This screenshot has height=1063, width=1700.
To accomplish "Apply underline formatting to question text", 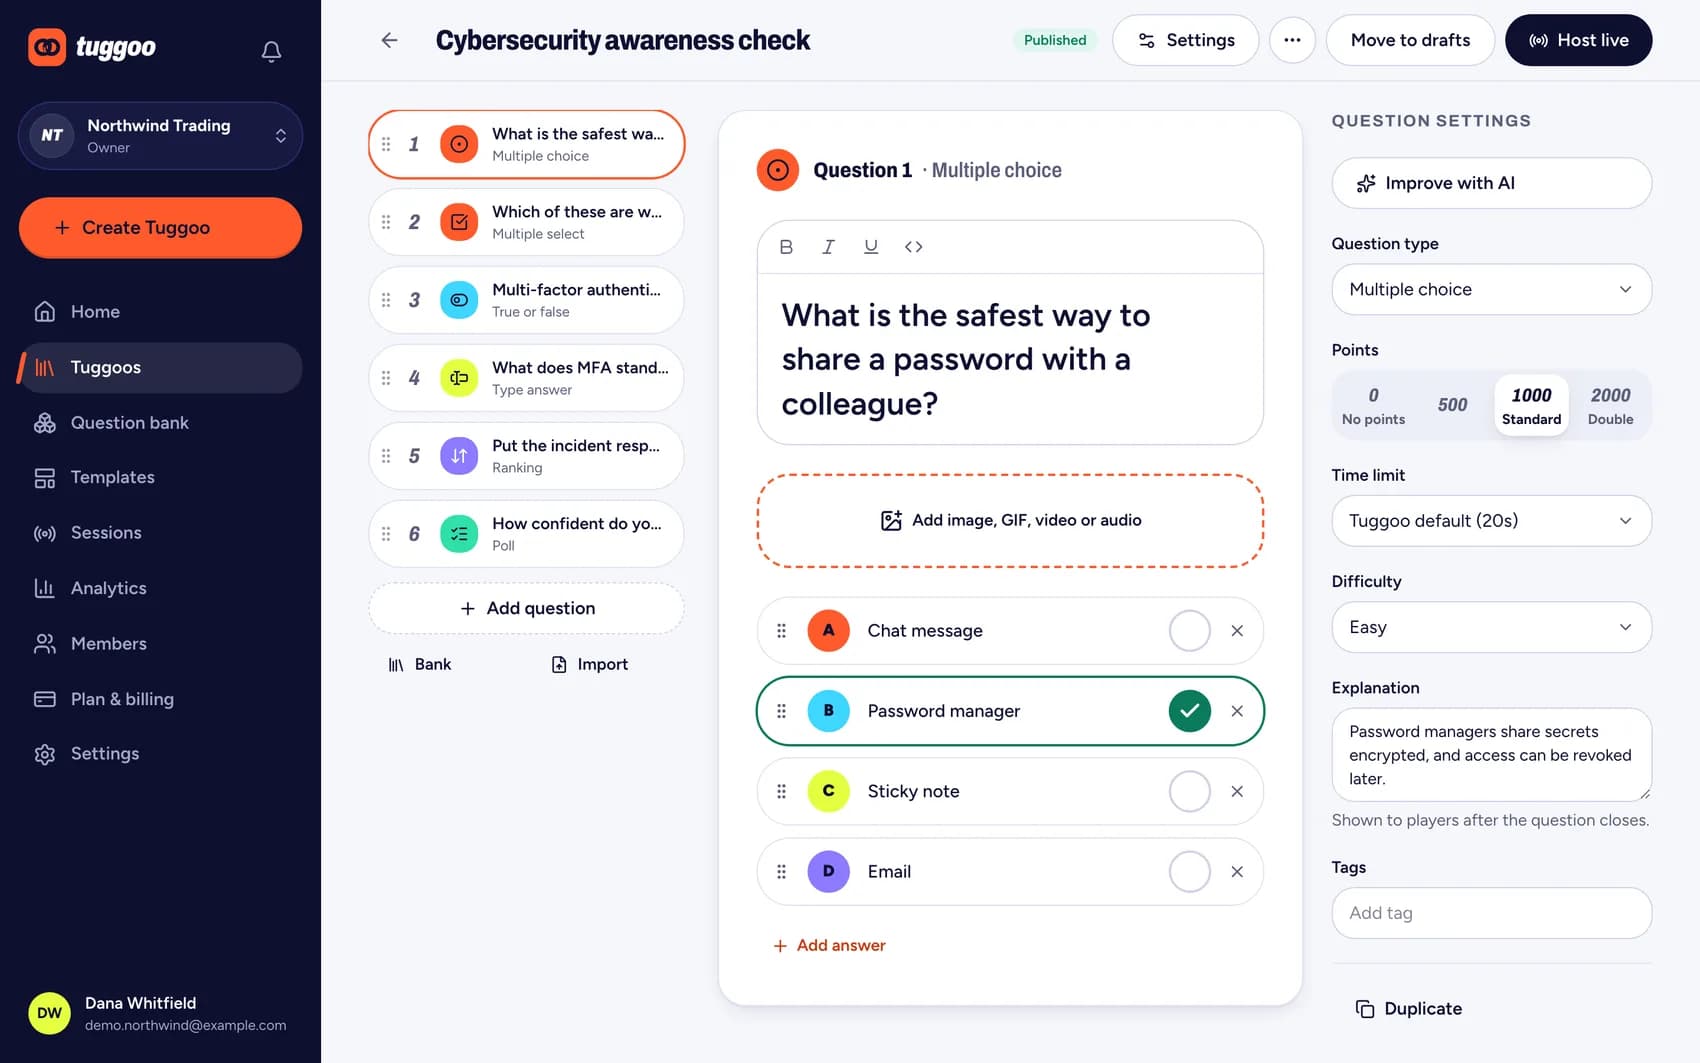I will [x=871, y=247].
